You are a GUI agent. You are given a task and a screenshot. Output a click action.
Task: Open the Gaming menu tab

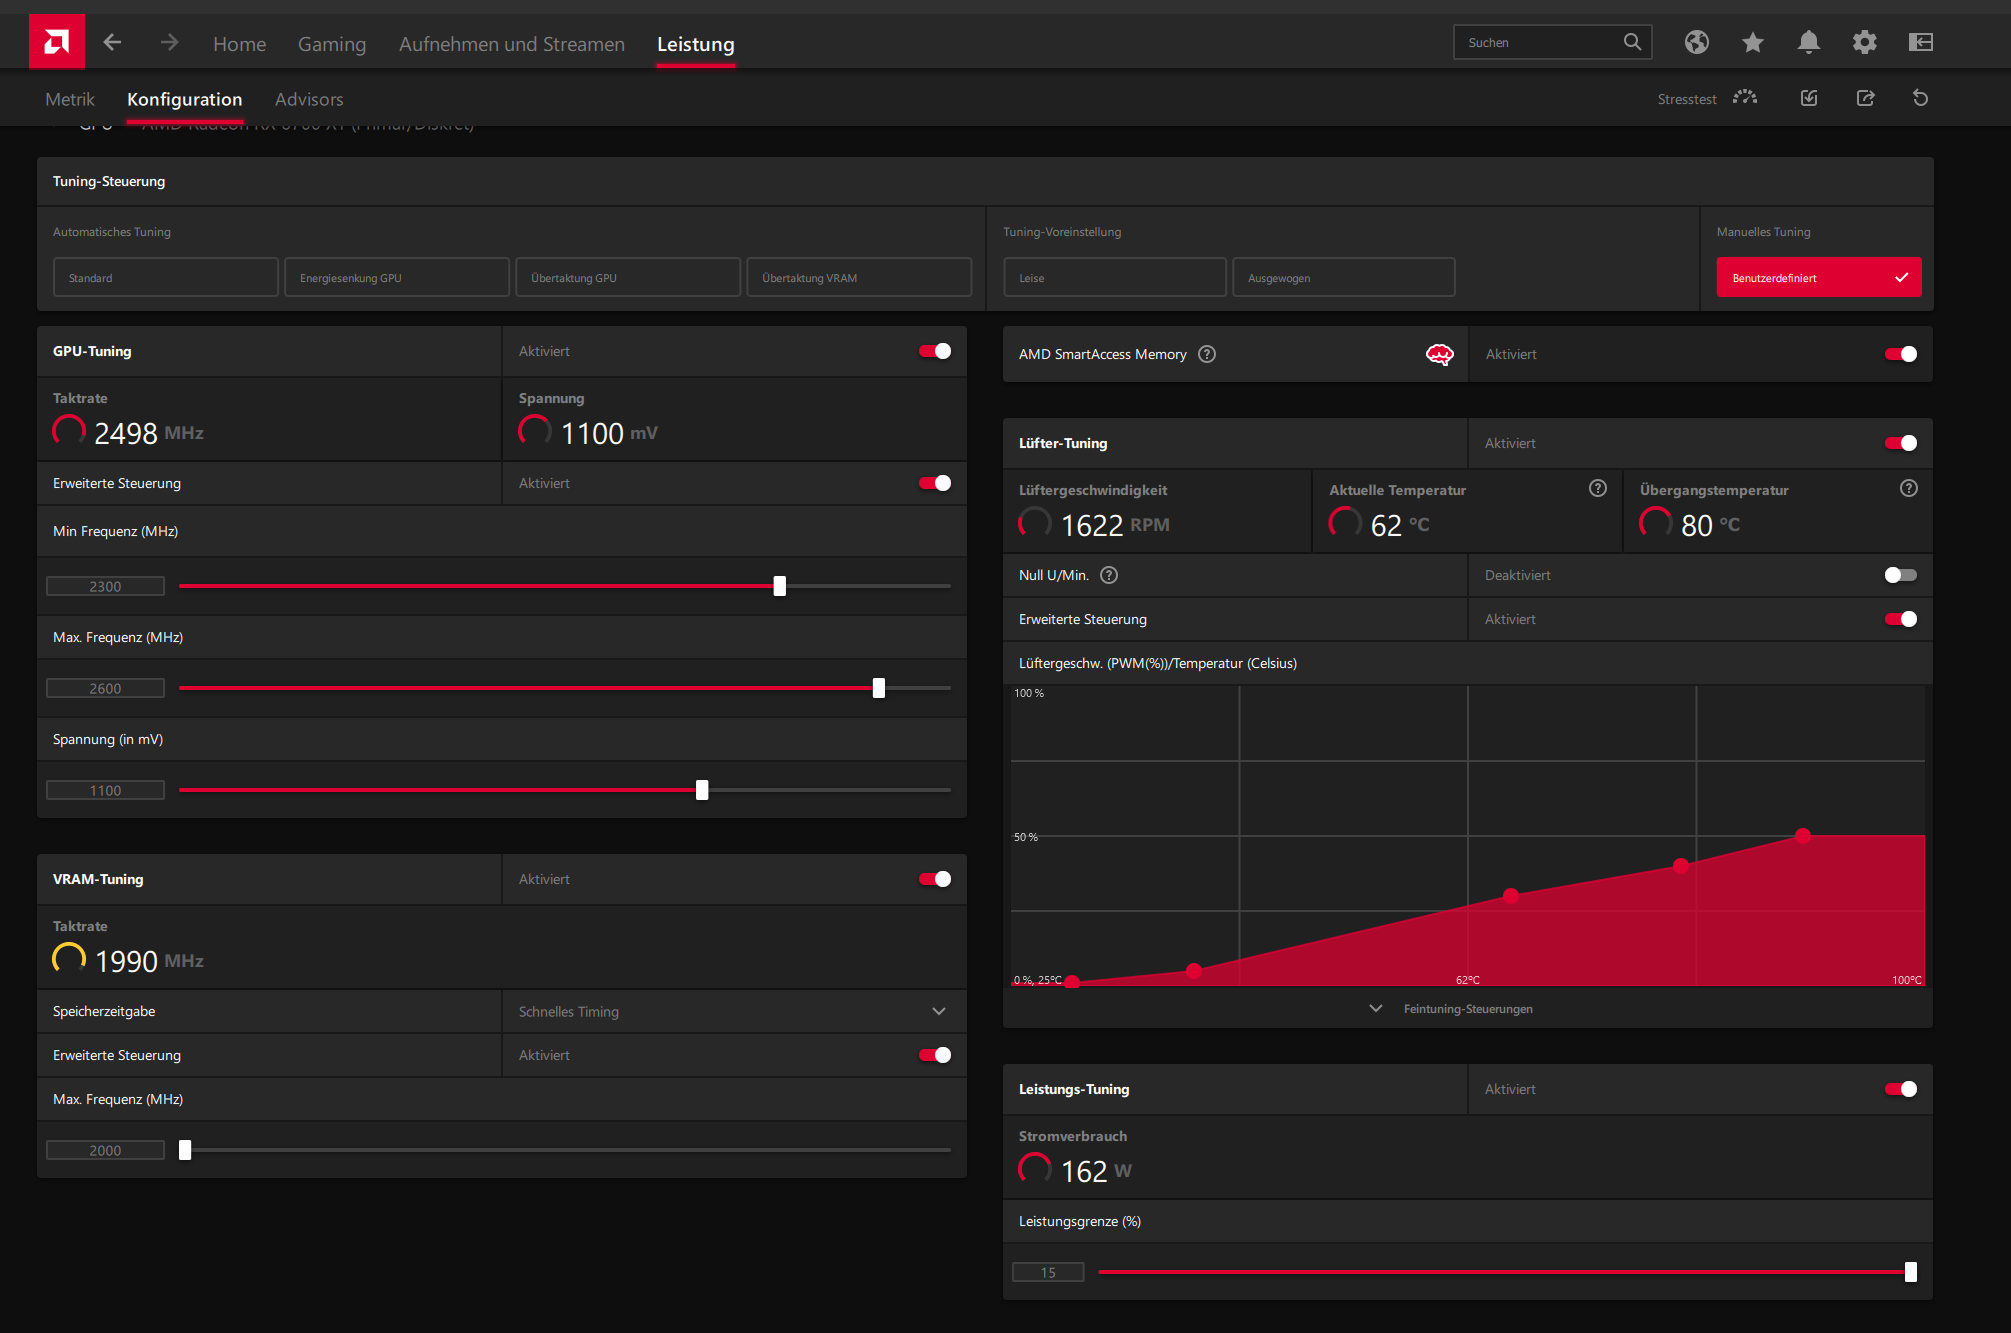click(332, 44)
